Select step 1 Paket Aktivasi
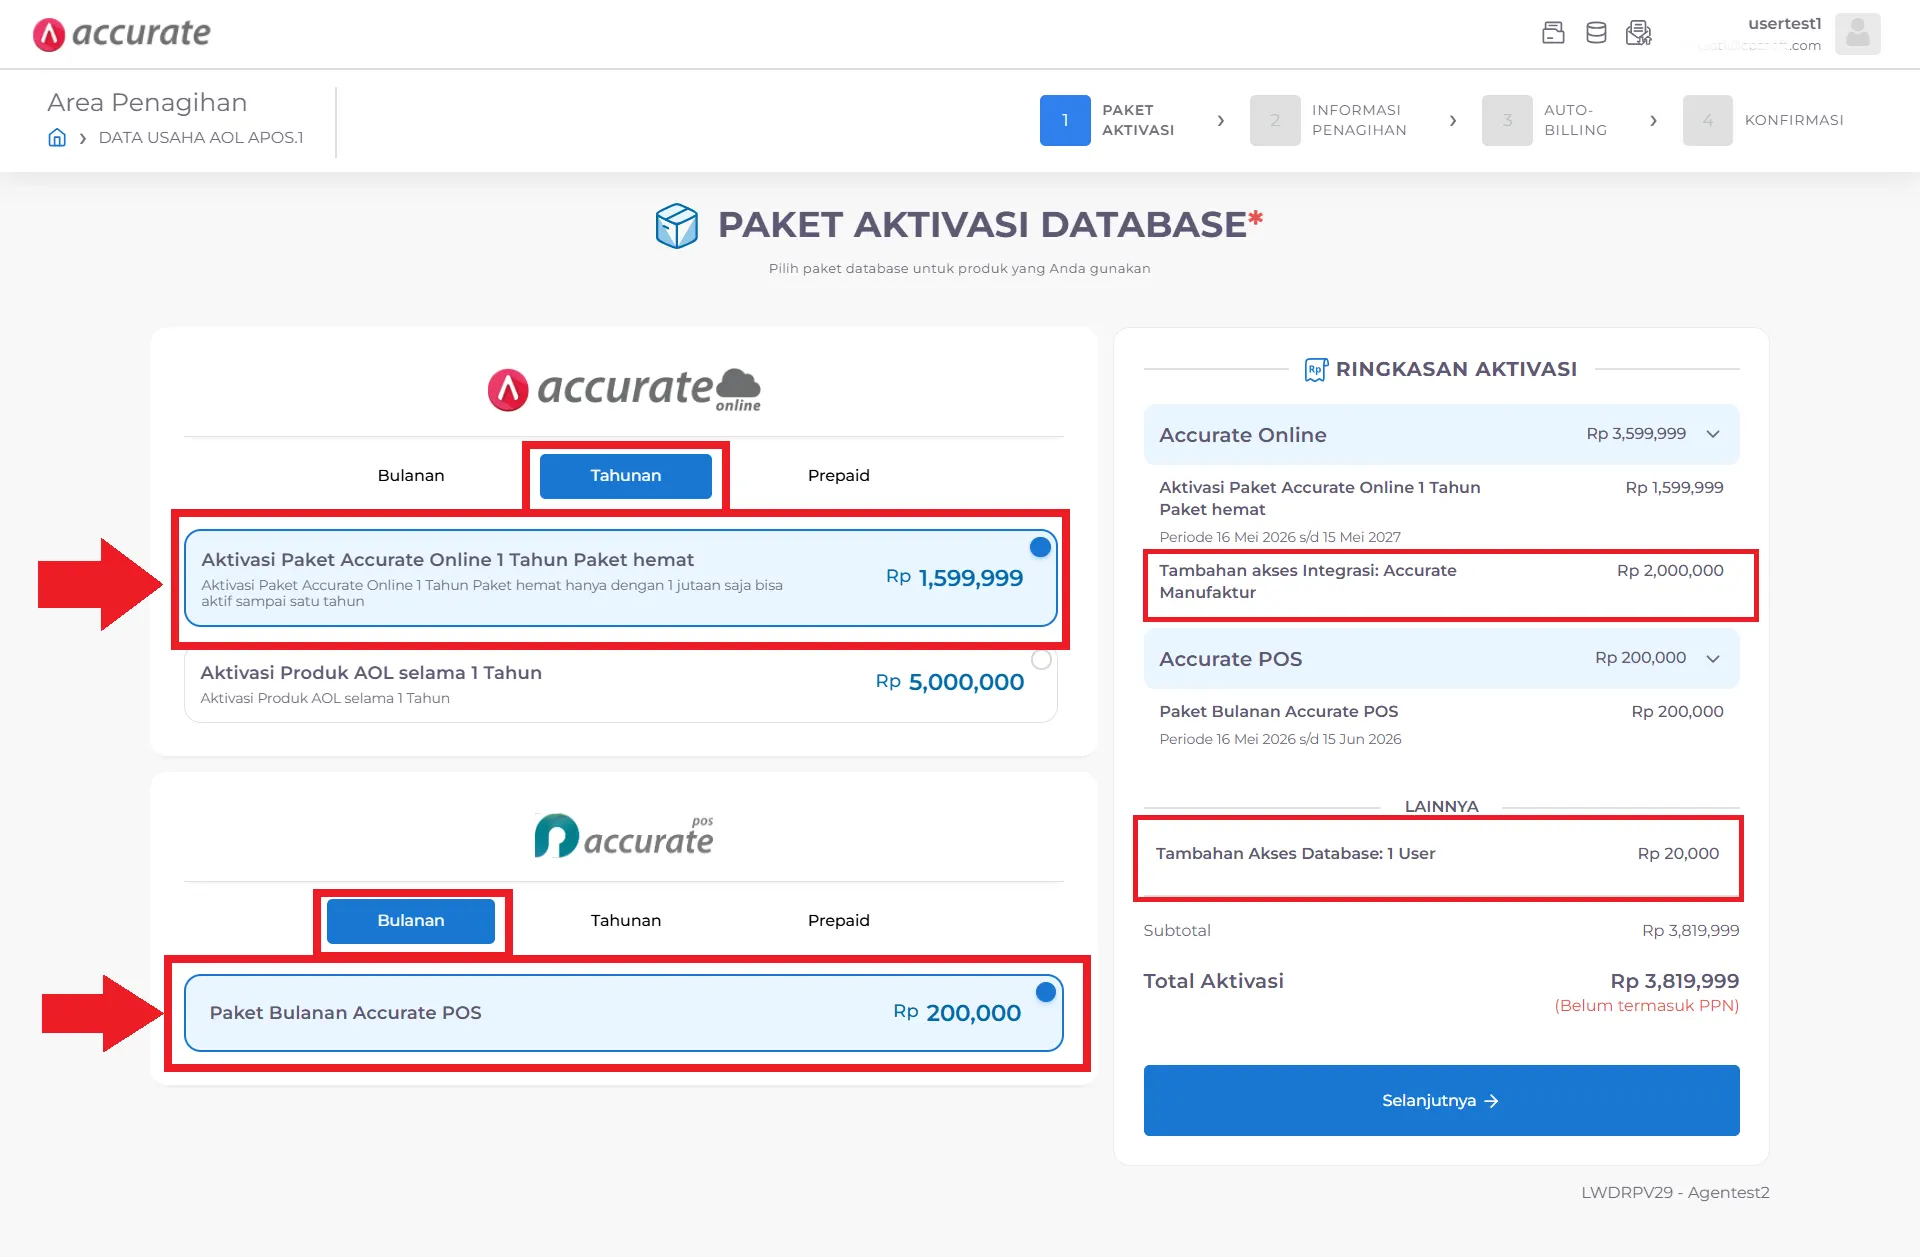Image resolution: width=1920 pixels, height=1257 pixels. 1107,120
